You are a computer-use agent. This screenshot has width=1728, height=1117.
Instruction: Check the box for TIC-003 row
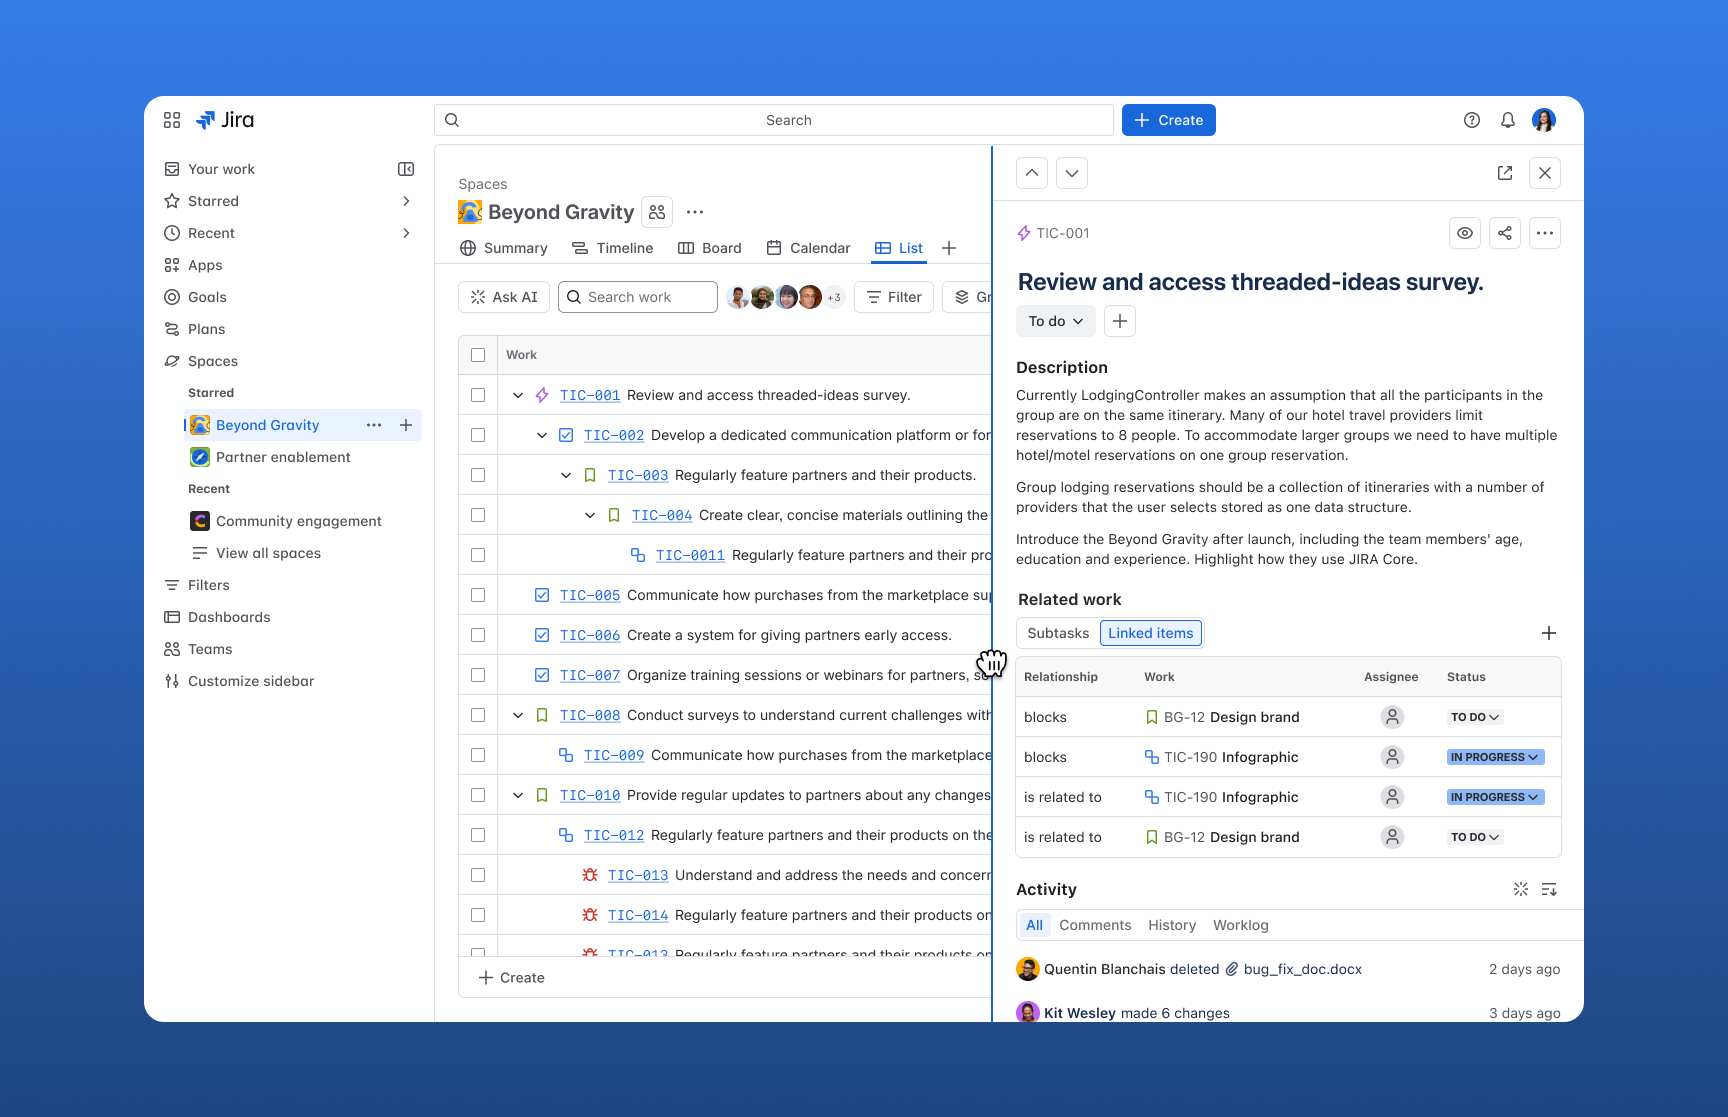pyautogui.click(x=478, y=475)
